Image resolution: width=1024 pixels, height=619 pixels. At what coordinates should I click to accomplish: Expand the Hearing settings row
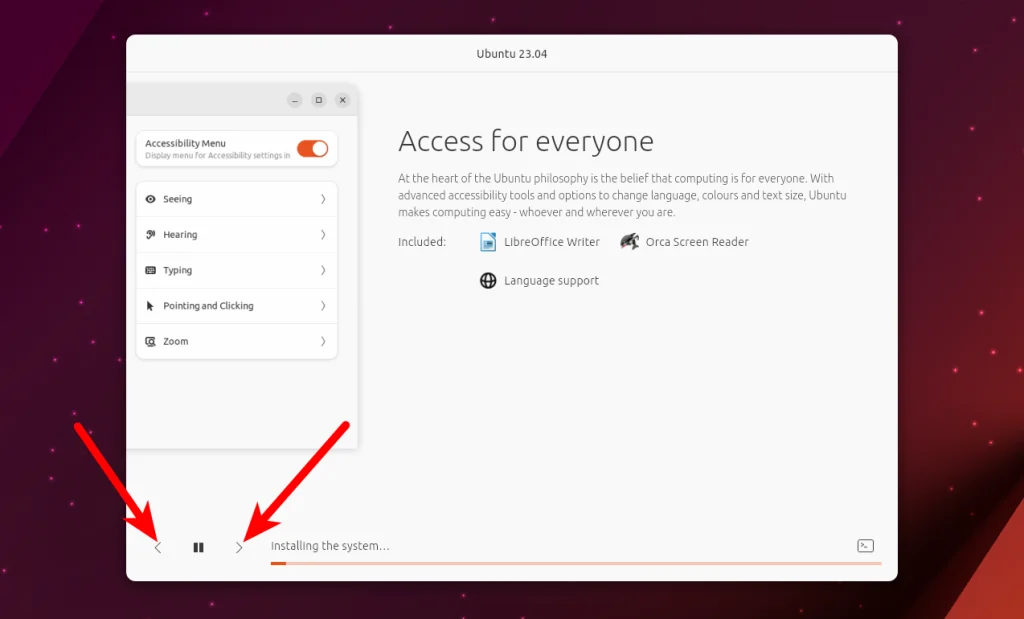point(324,235)
